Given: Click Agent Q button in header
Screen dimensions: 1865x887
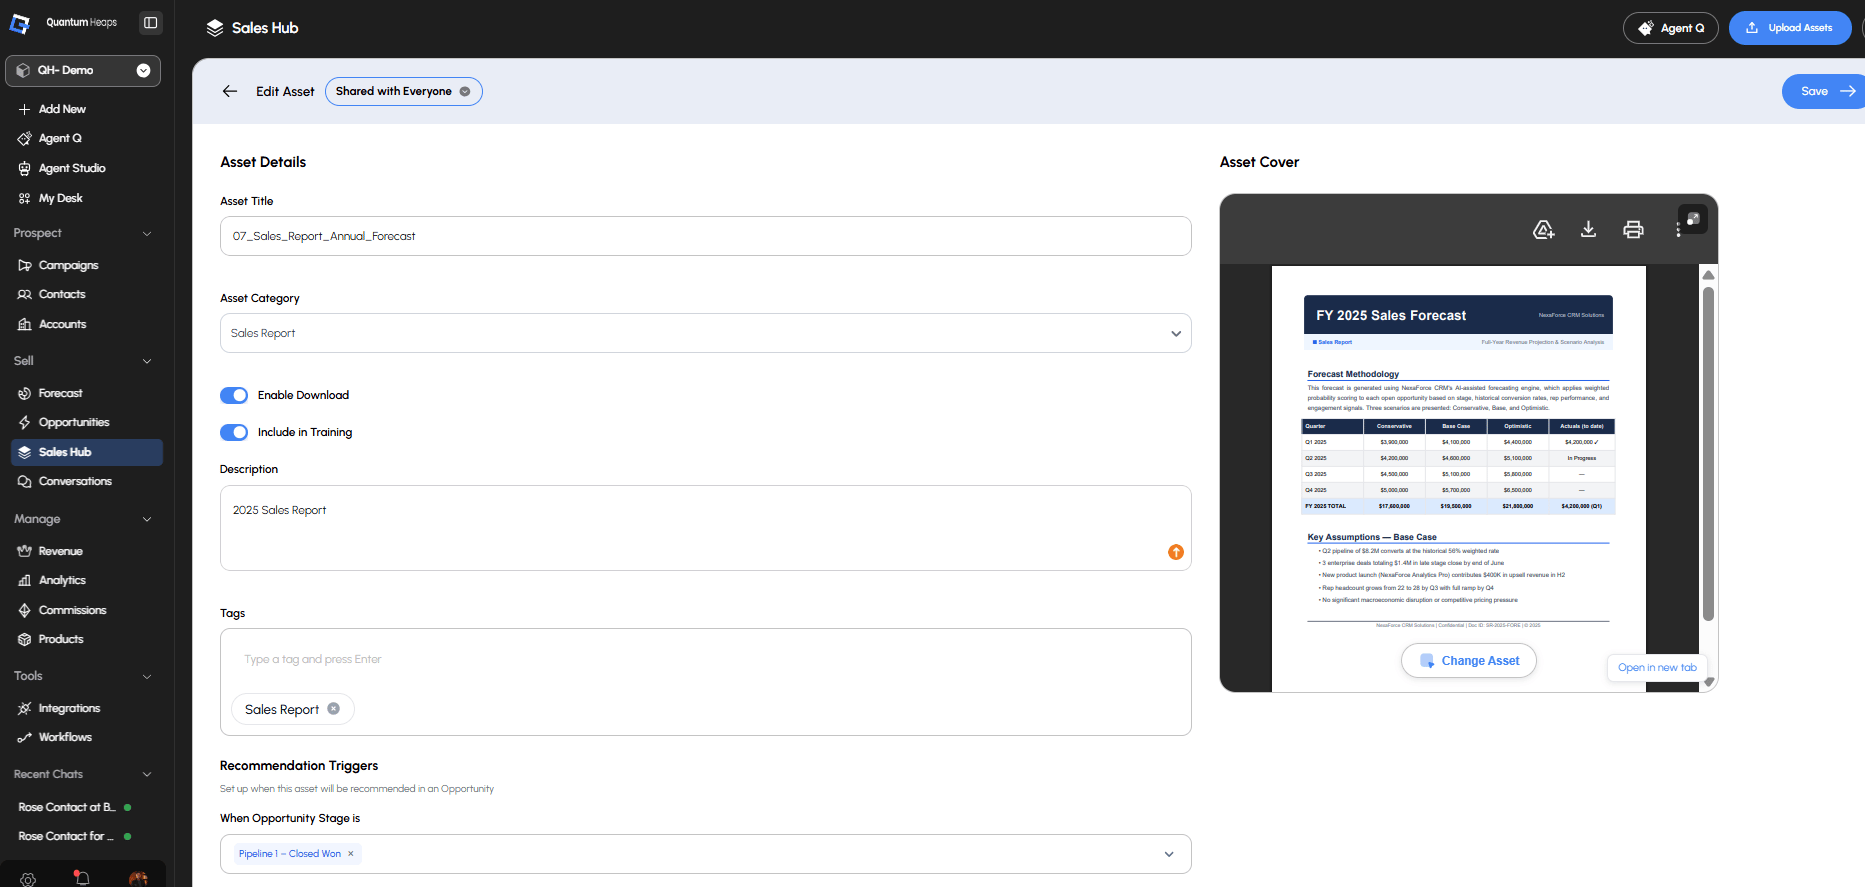Looking at the screenshot, I should click(x=1670, y=28).
